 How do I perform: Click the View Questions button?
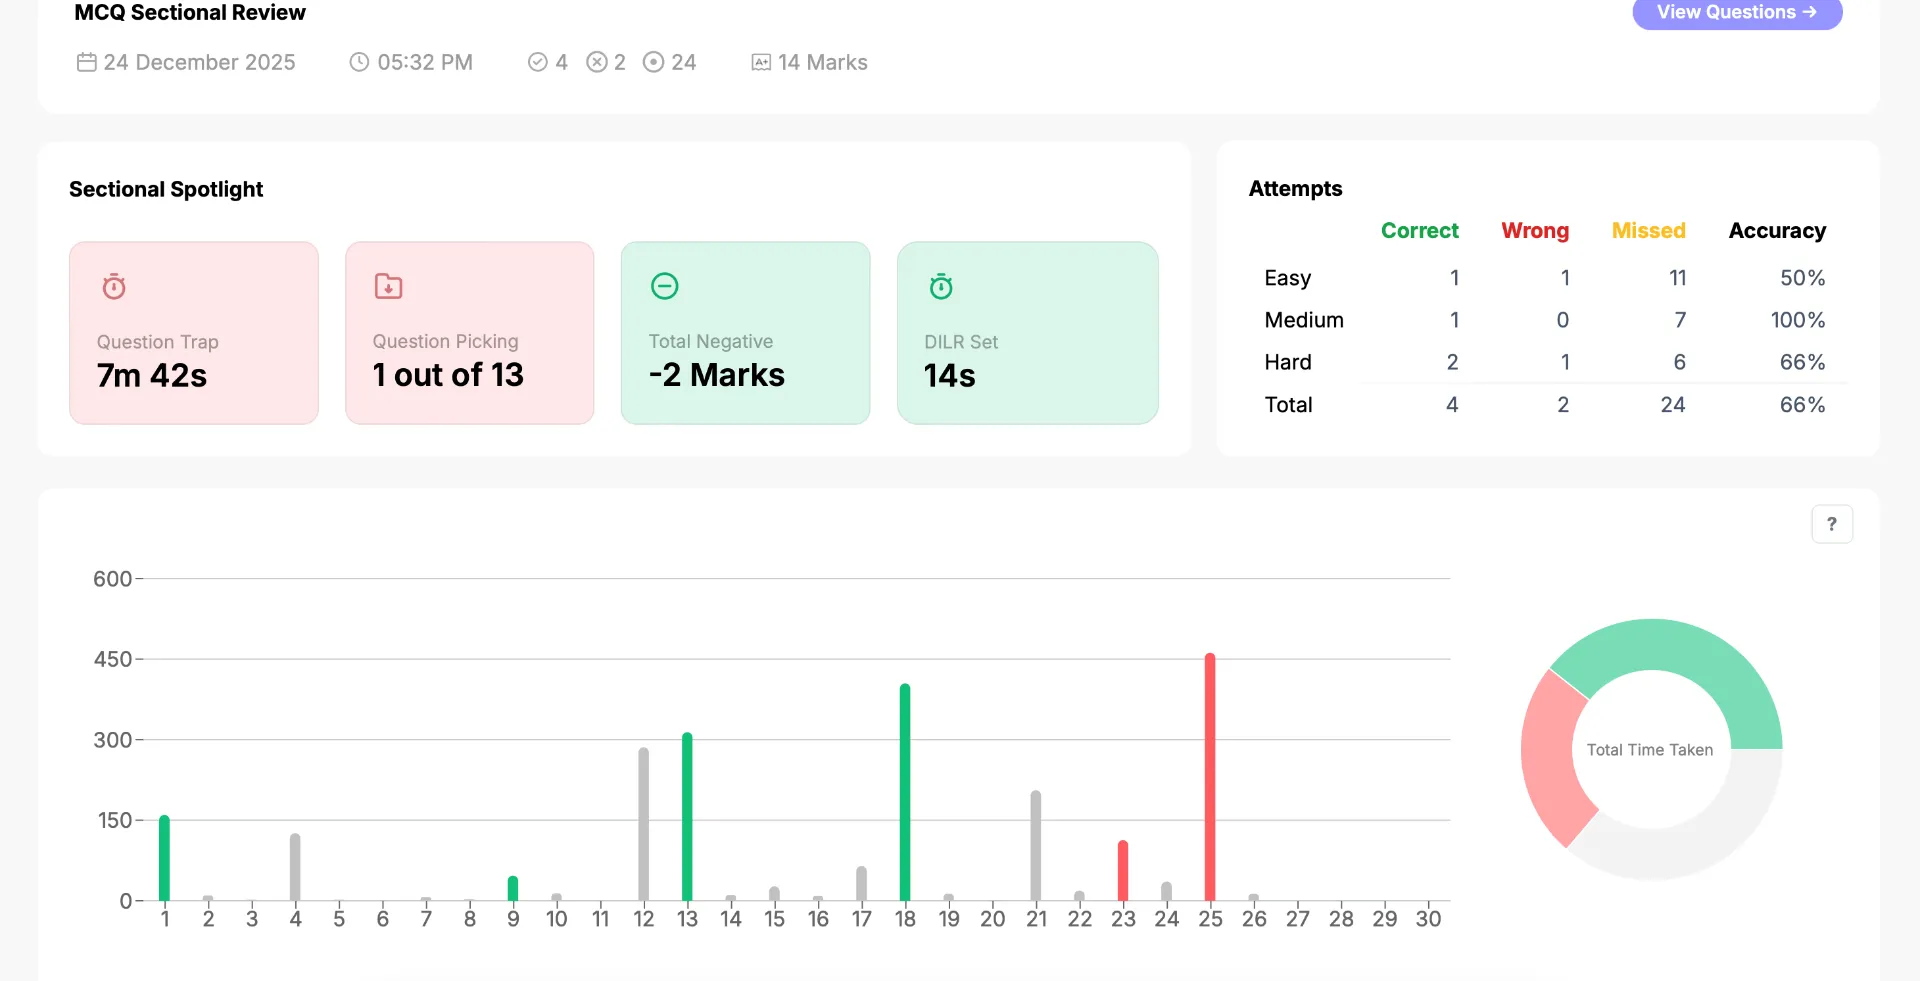[1737, 13]
